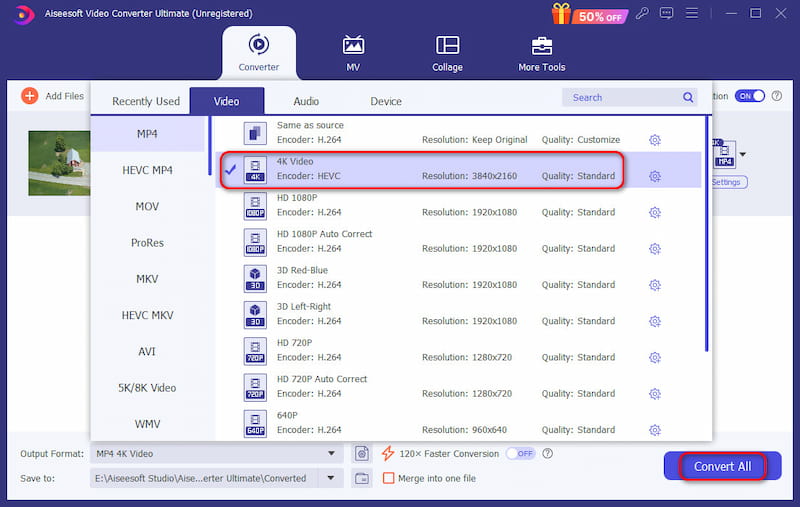Click the help icon beside Faster Conversion
Image resolution: width=800 pixels, height=507 pixels.
coord(547,453)
